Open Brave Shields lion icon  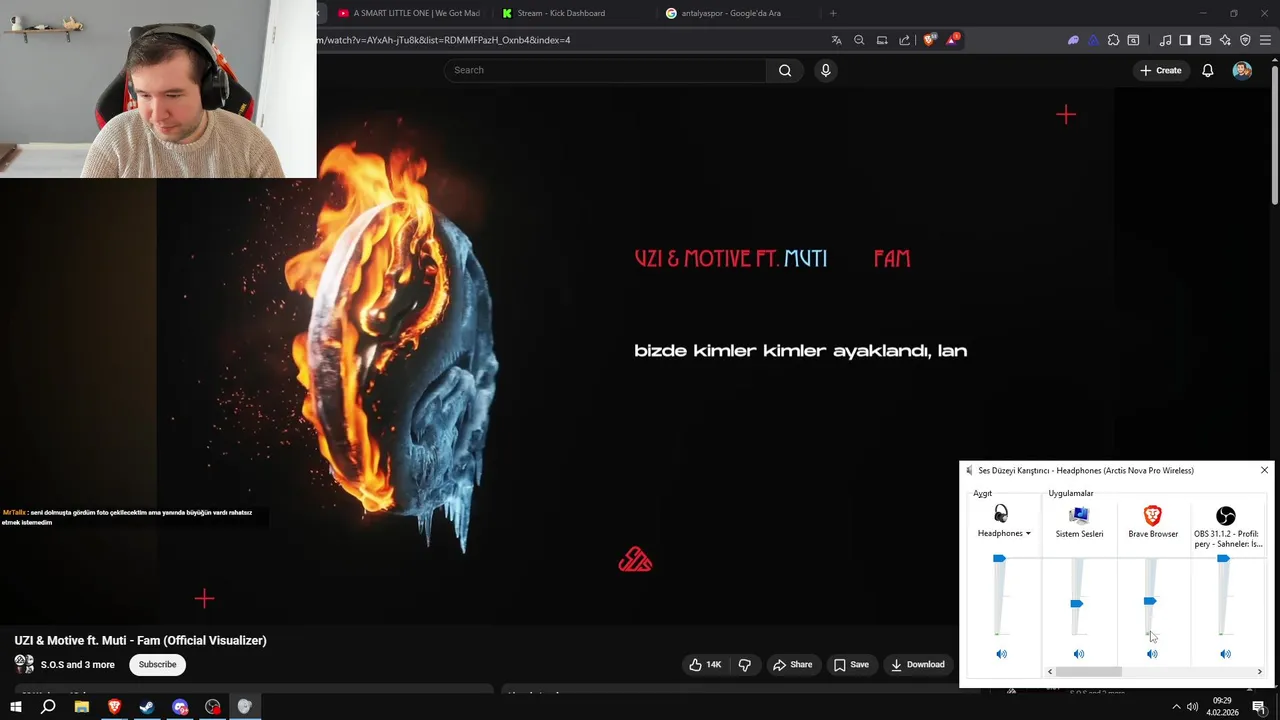point(929,40)
